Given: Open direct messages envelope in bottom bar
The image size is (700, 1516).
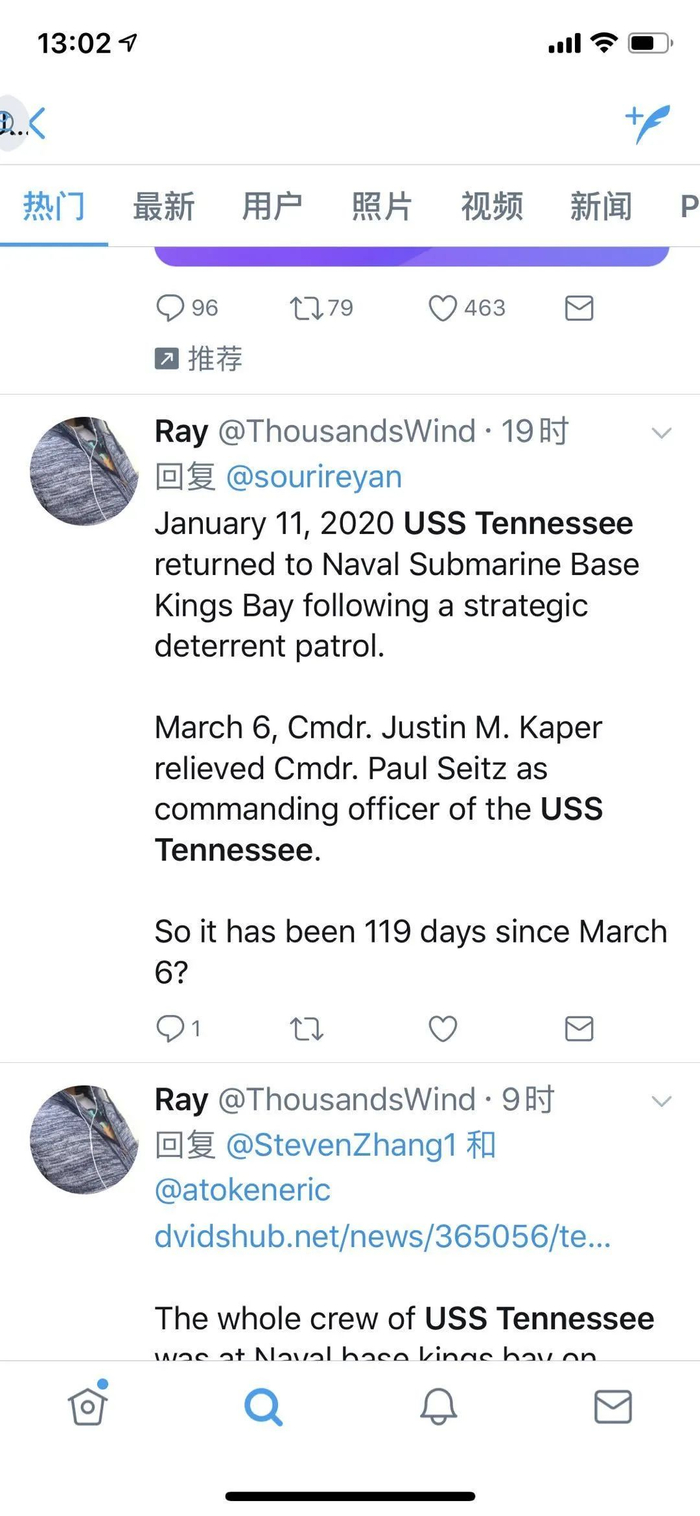Looking at the screenshot, I should tap(612, 1406).
